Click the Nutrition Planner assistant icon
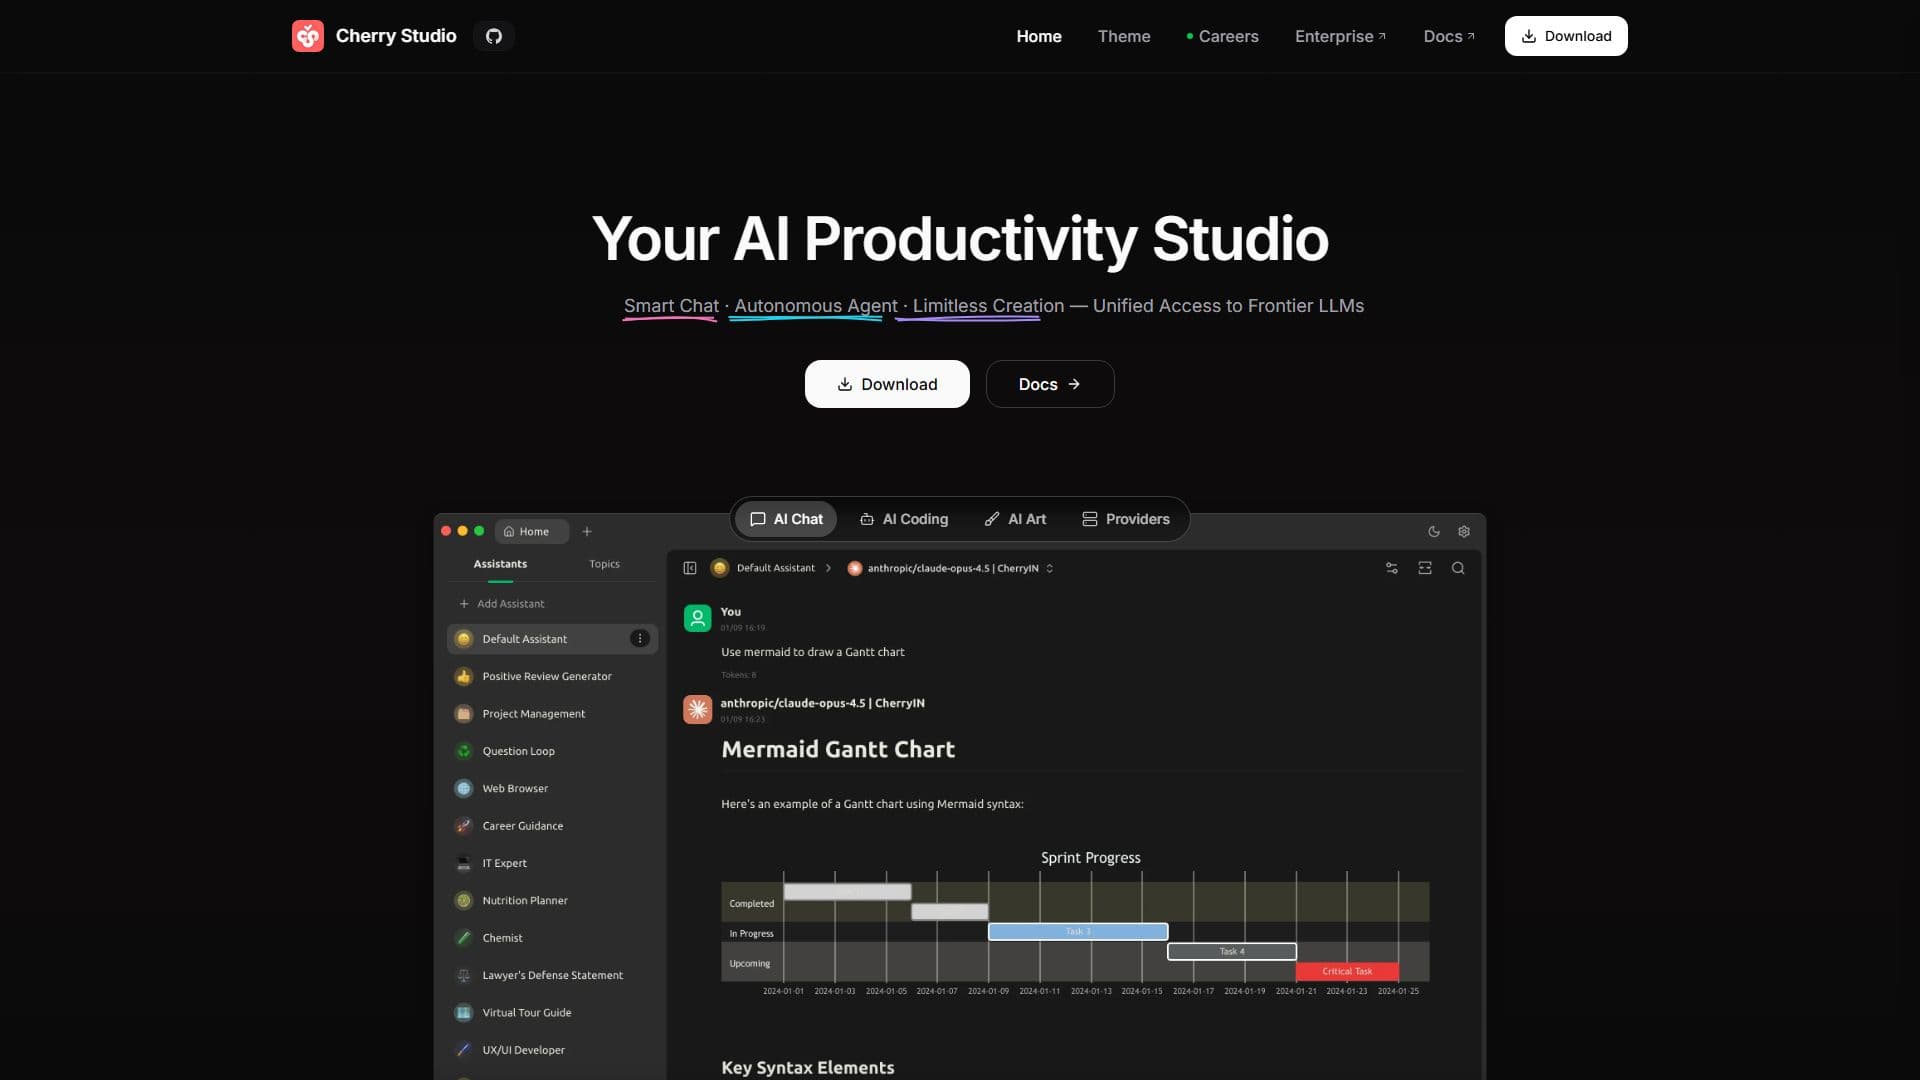 [x=464, y=901]
